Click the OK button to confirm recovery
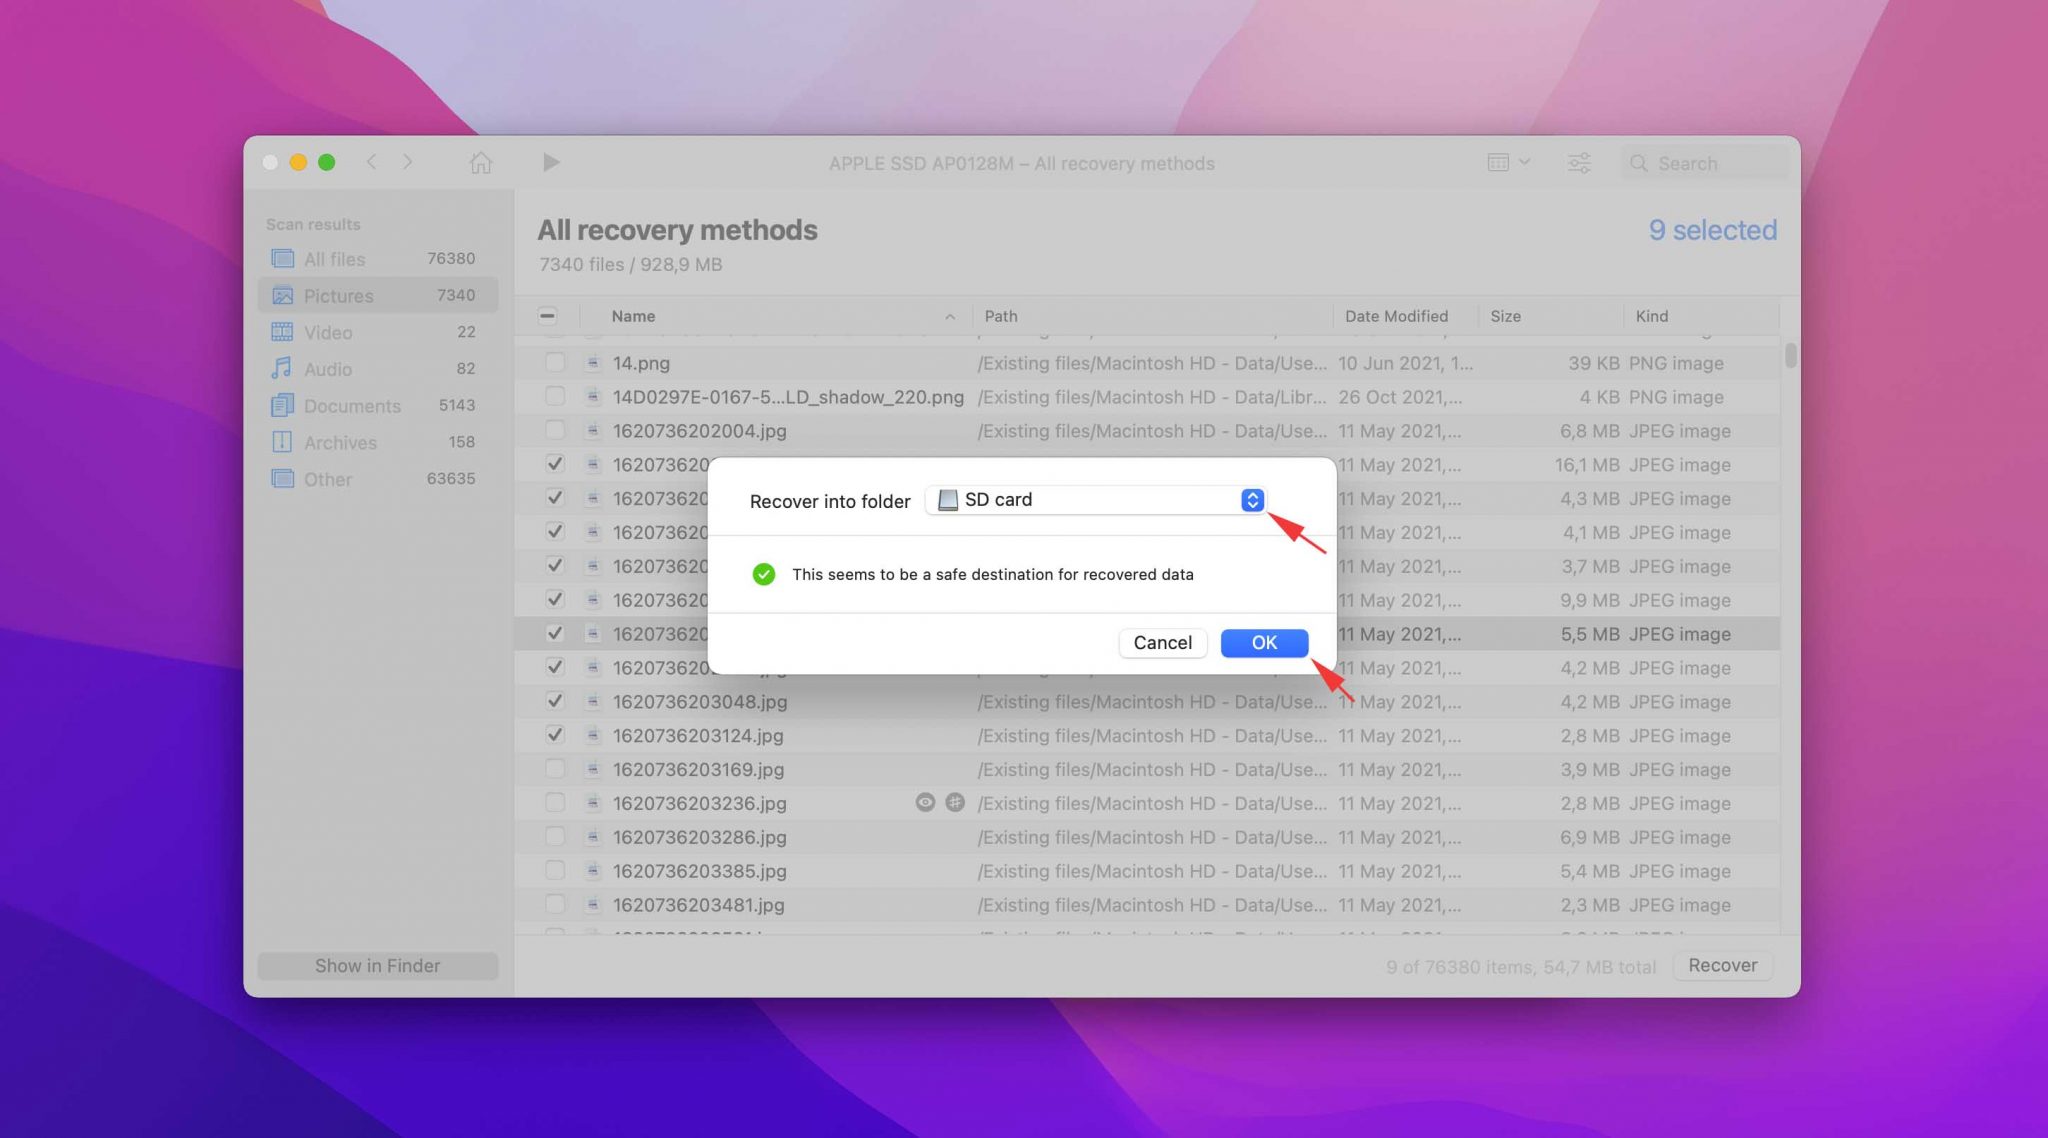Screen dimensions: 2048x1138 (1264, 642)
